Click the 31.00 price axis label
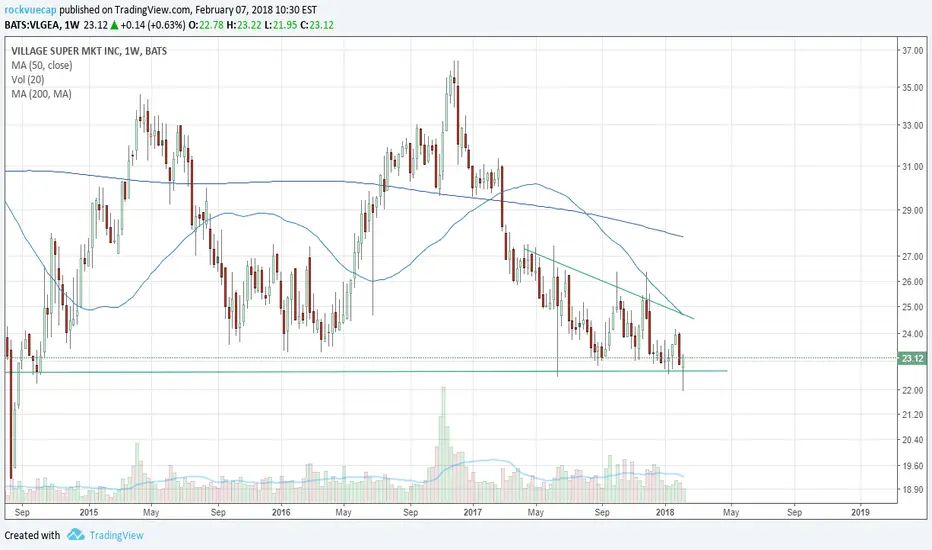This screenshot has height=550, width=932. (913, 167)
